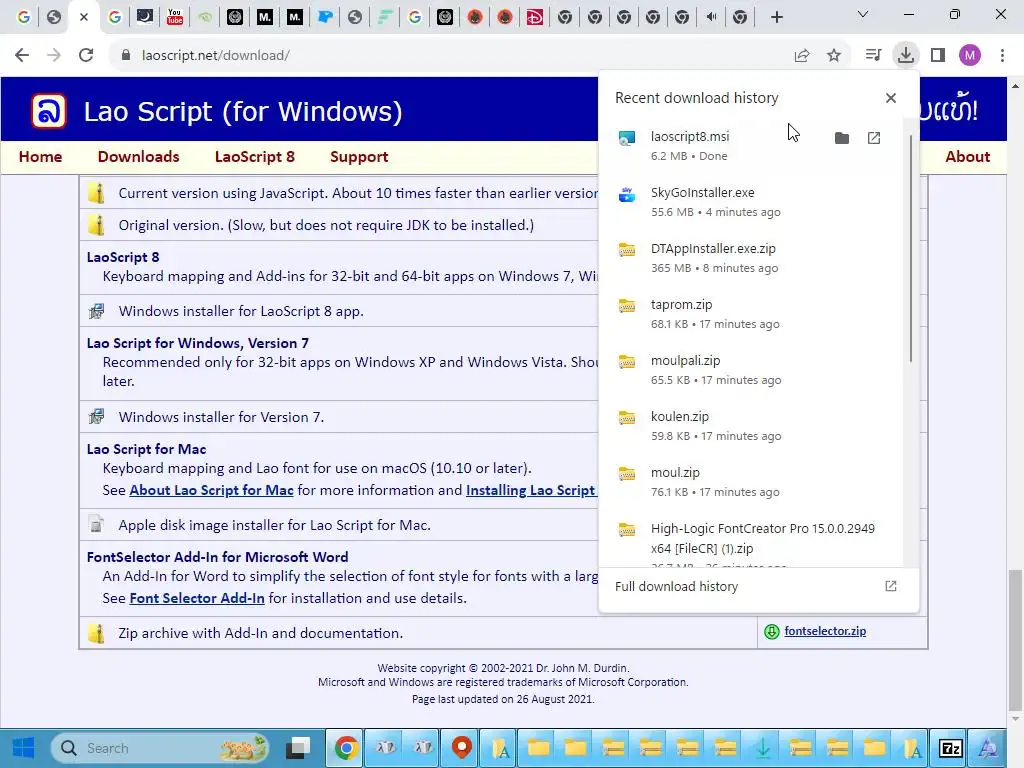Open the moul.zip download entry
Image resolution: width=1024 pixels, height=768 pixels.
click(x=750, y=482)
